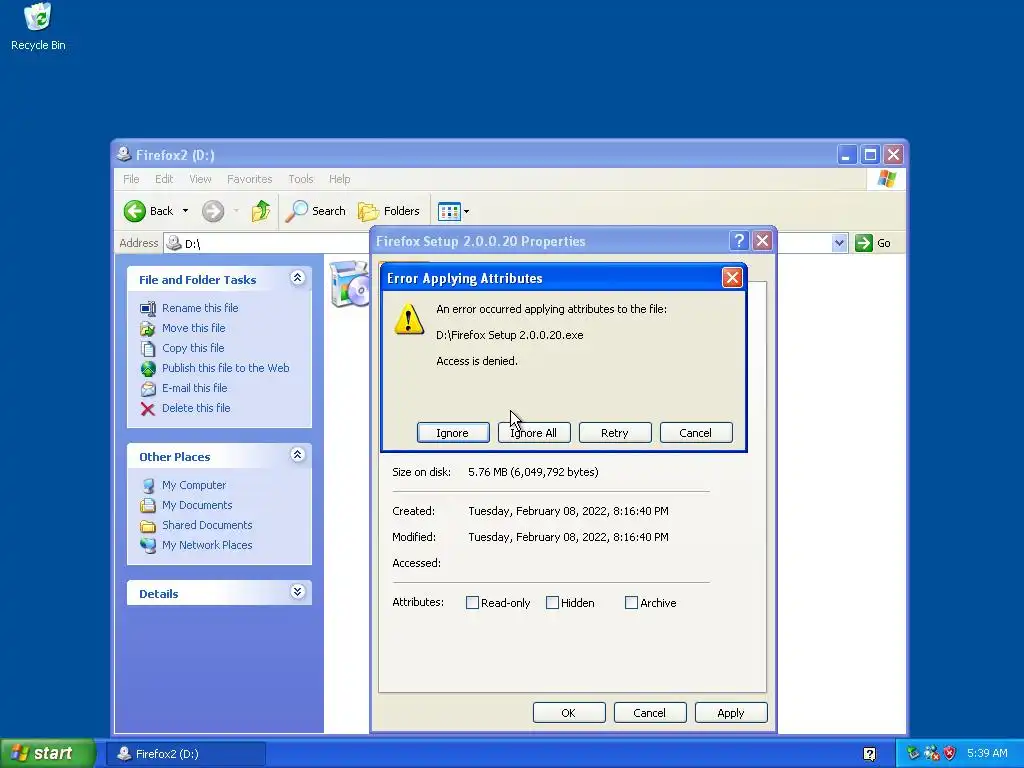Click the size '5.76 MB (6,049,792 bytes)'
This screenshot has width=1024, height=768.
coord(533,472)
